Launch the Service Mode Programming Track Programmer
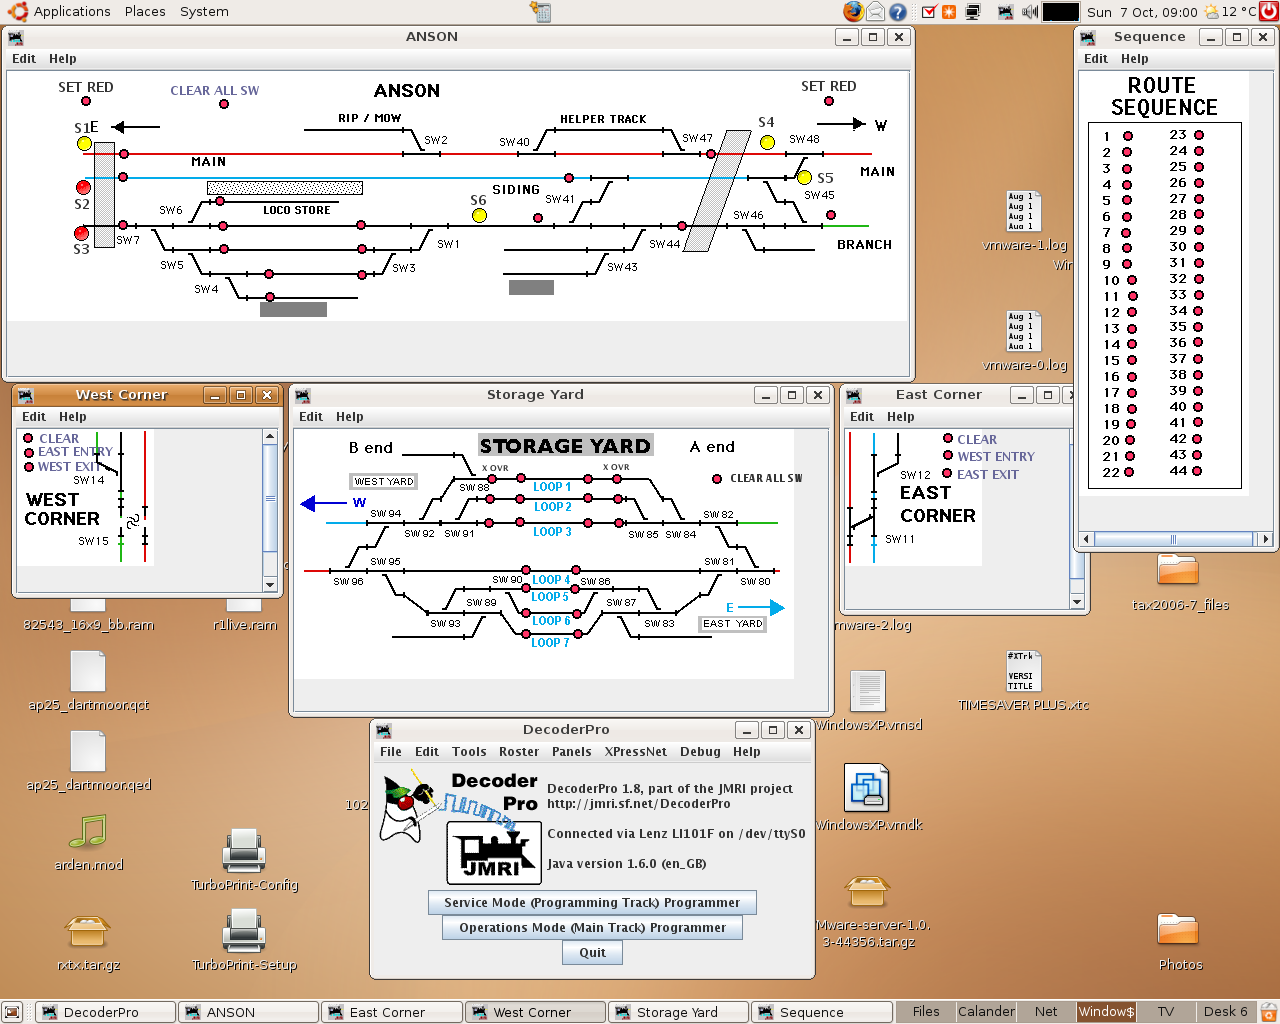1280x1024 pixels. pos(591,902)
